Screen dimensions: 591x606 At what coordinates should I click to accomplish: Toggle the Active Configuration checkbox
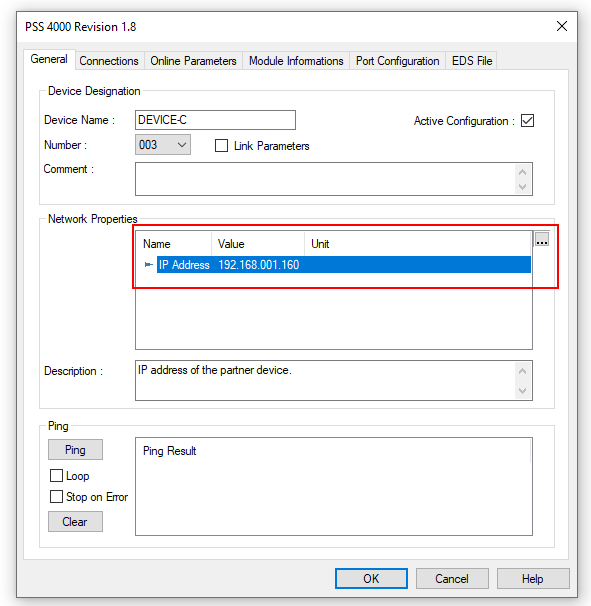point(527,121)
